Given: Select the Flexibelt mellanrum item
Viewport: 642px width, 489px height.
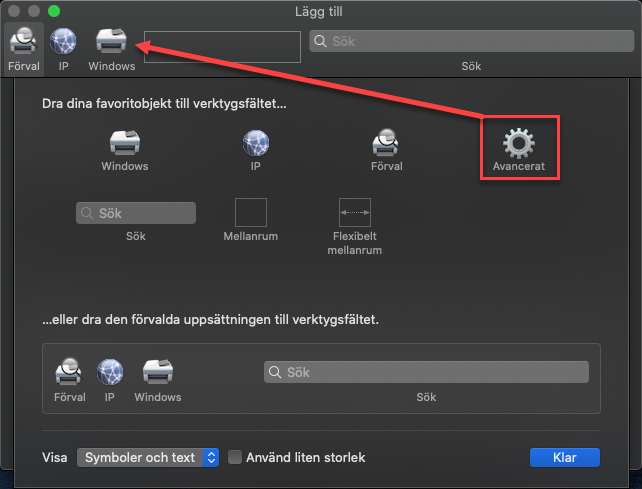Looking at the screenshot, I should coord(355,213).
